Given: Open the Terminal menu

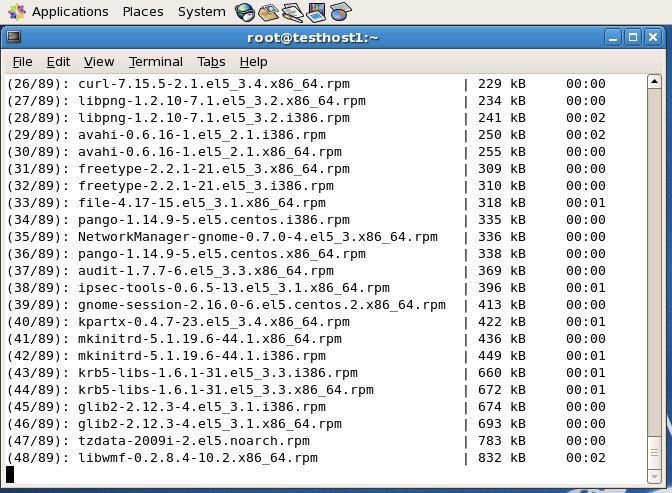Looking at the screenshot, I should (x=155, y=61).
